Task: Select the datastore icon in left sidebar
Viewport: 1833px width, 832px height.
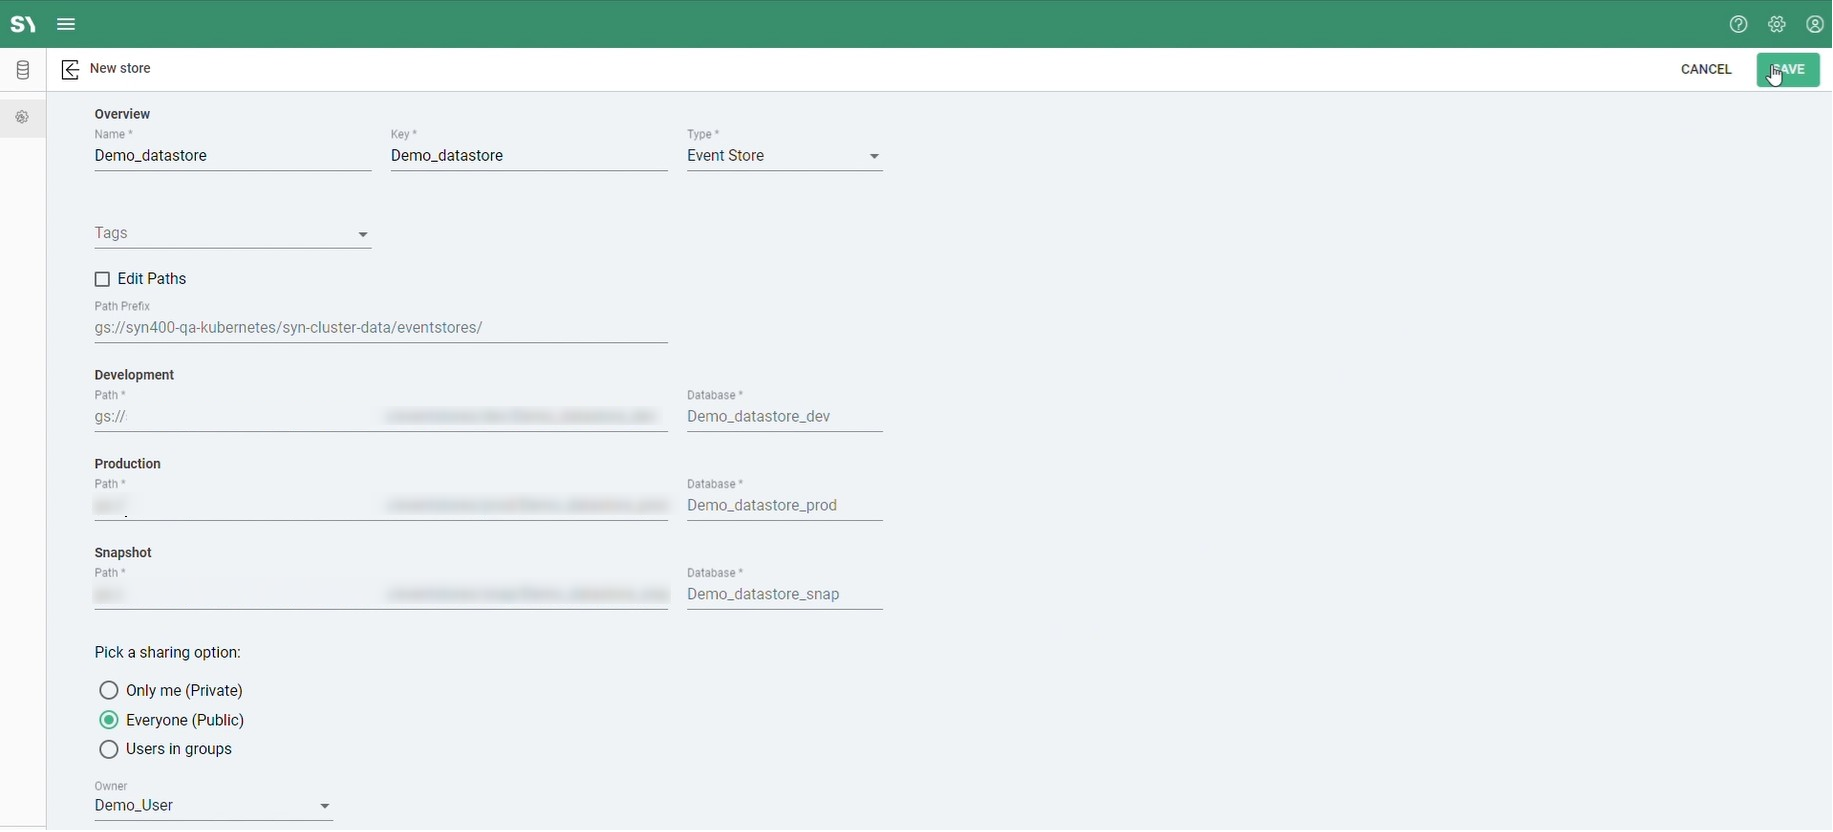Action: (23, 71)
